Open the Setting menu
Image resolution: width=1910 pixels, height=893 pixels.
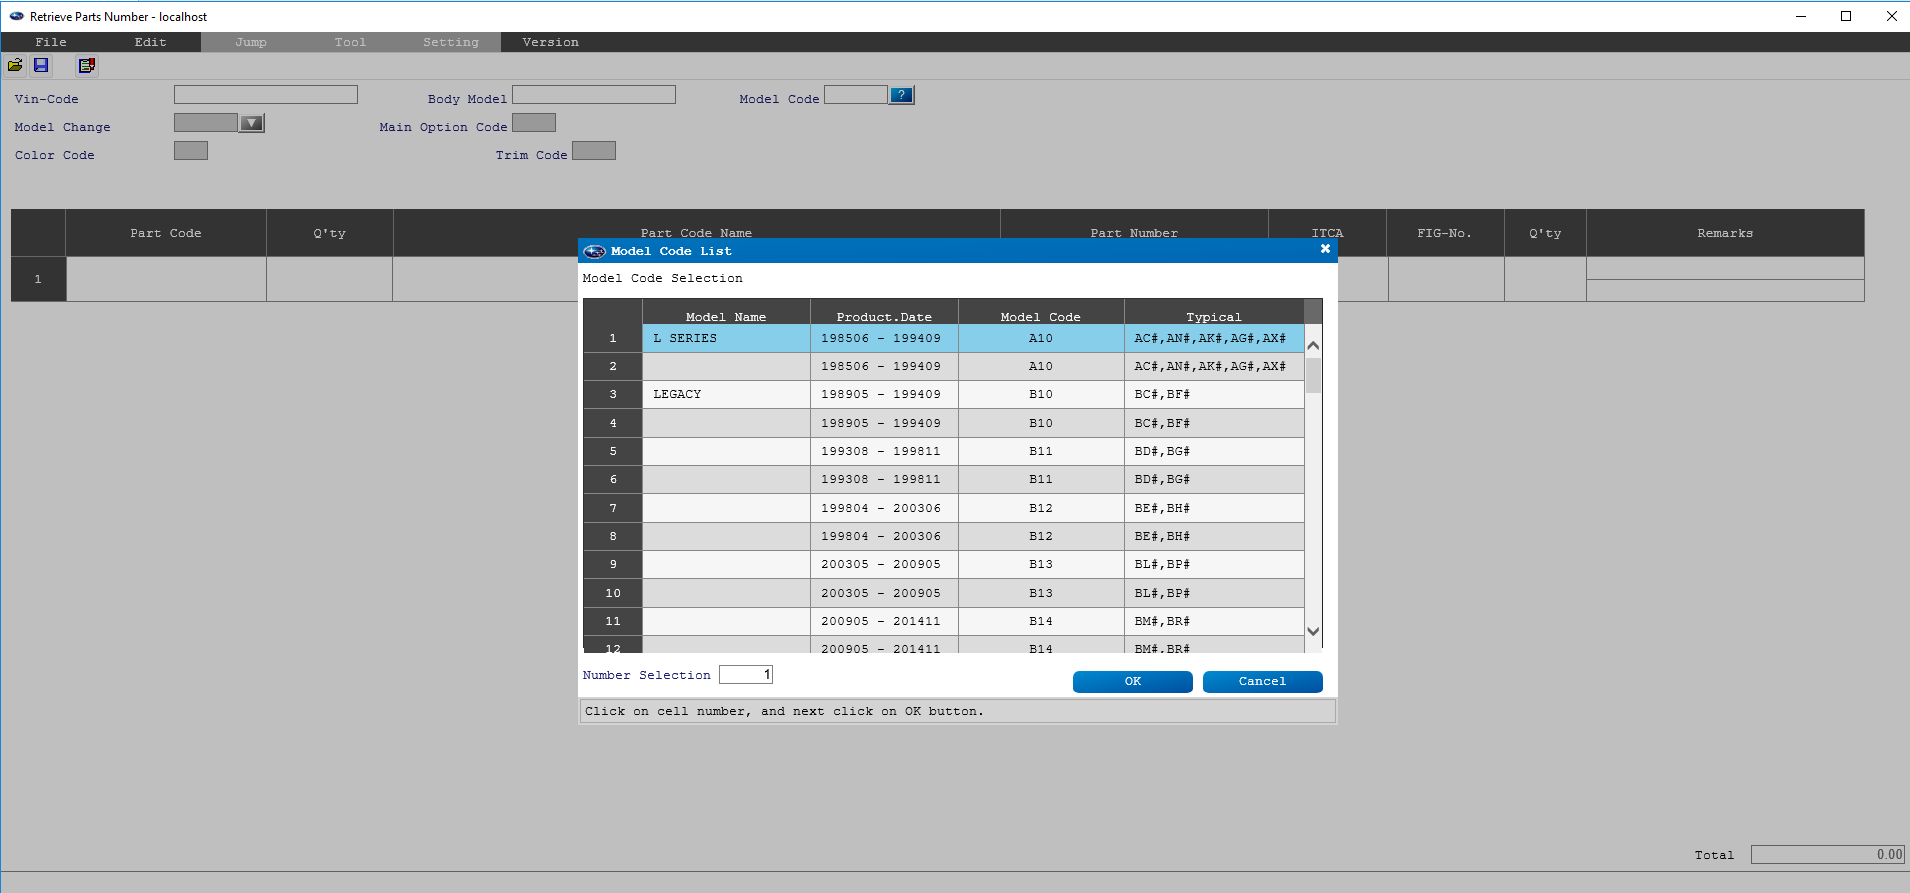pyautogui.click(x=451, y=42)
